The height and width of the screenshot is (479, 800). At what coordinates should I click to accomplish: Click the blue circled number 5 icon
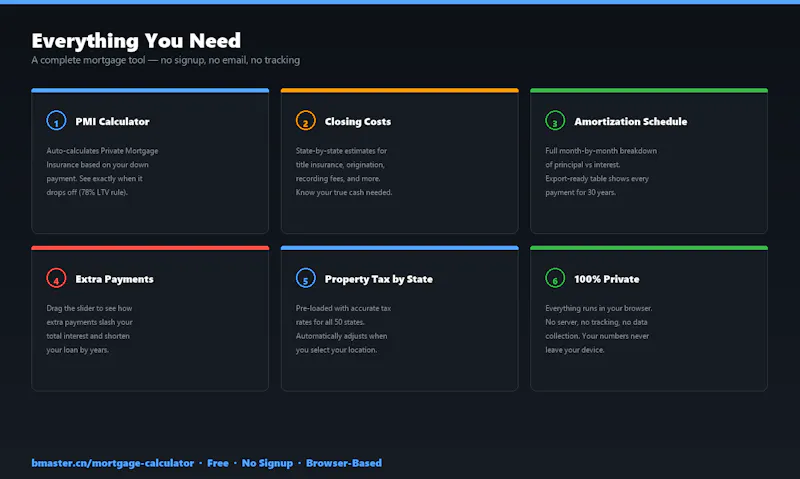(x=306, y=279)
